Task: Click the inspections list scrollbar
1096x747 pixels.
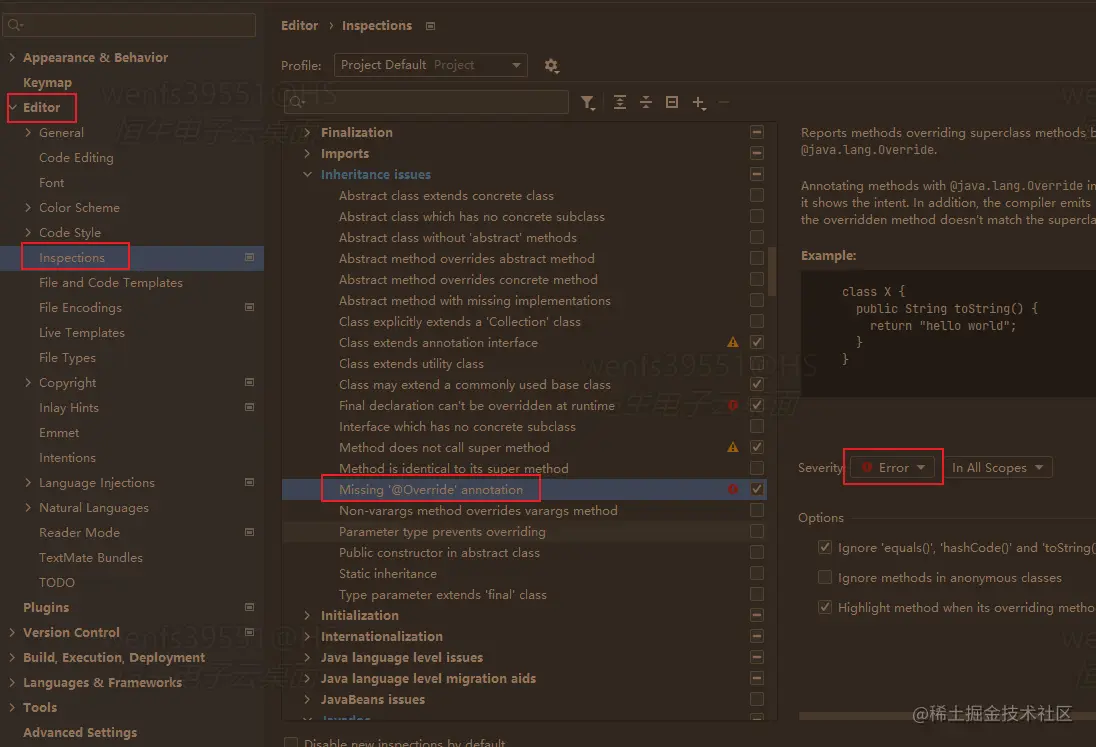Action: (772, 273)
